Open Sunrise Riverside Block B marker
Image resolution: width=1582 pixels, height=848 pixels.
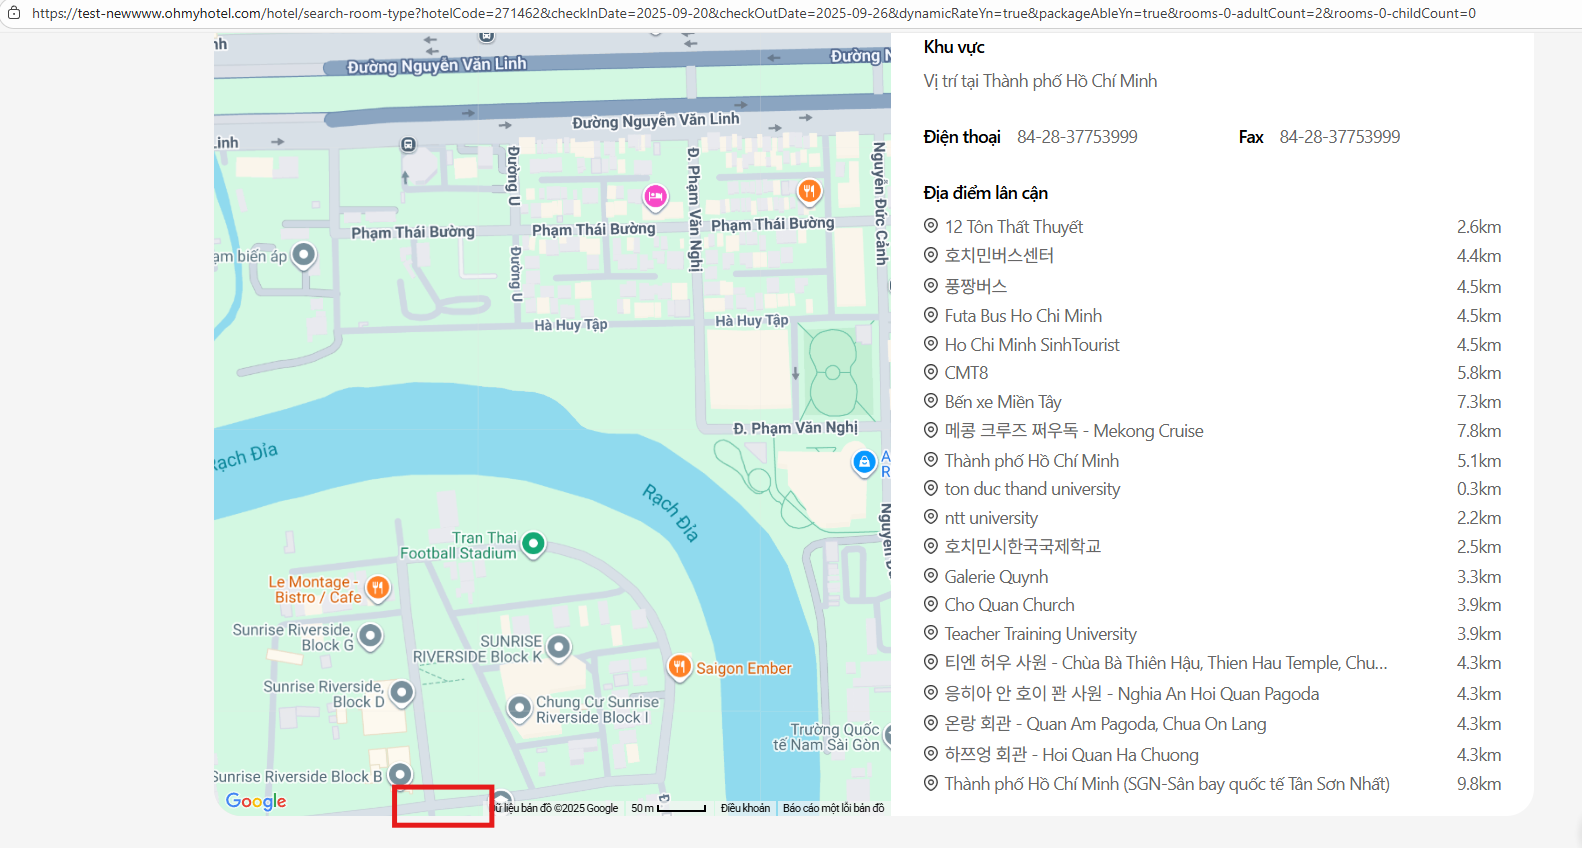point(400,775)
